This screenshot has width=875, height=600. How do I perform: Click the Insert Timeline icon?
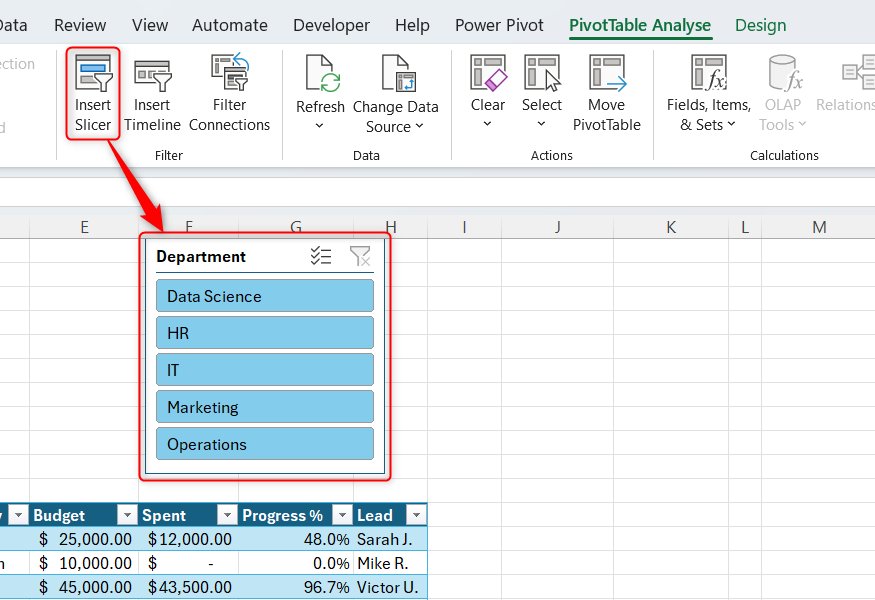[152, 75]
